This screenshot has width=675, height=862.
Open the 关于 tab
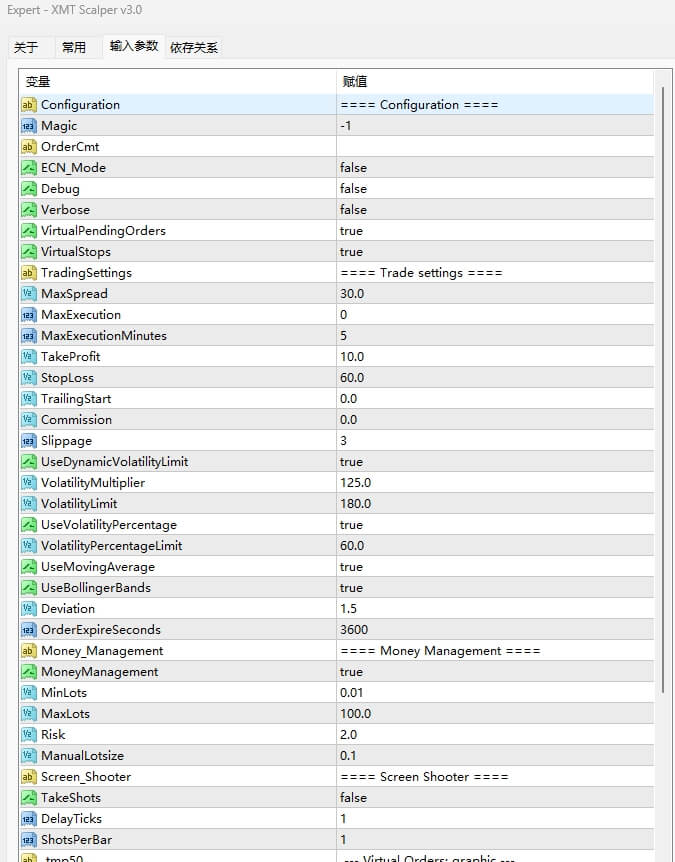(27, 47)
